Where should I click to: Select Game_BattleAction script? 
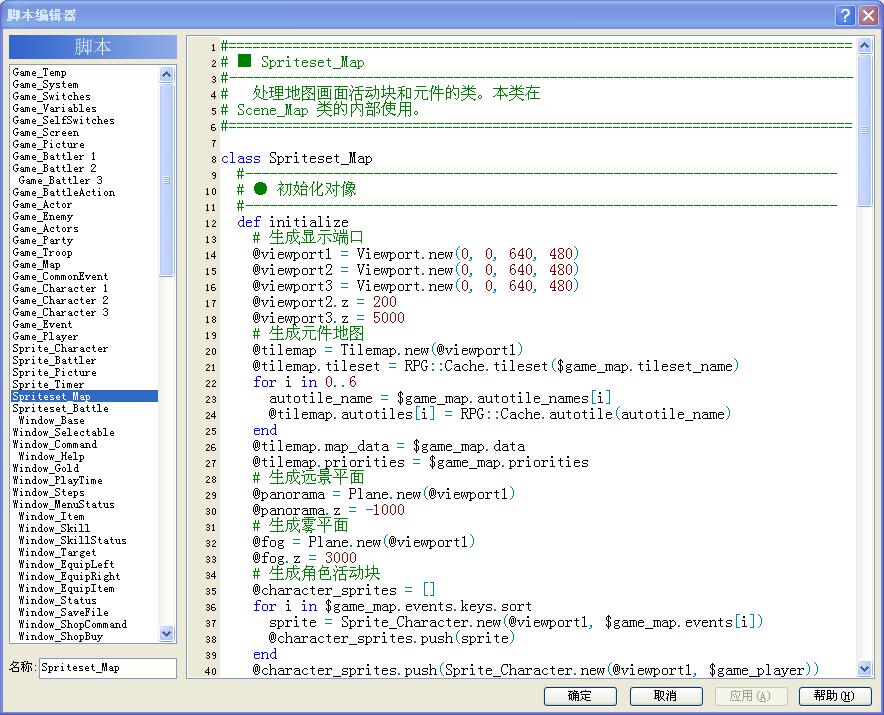(x=63, y=192)
